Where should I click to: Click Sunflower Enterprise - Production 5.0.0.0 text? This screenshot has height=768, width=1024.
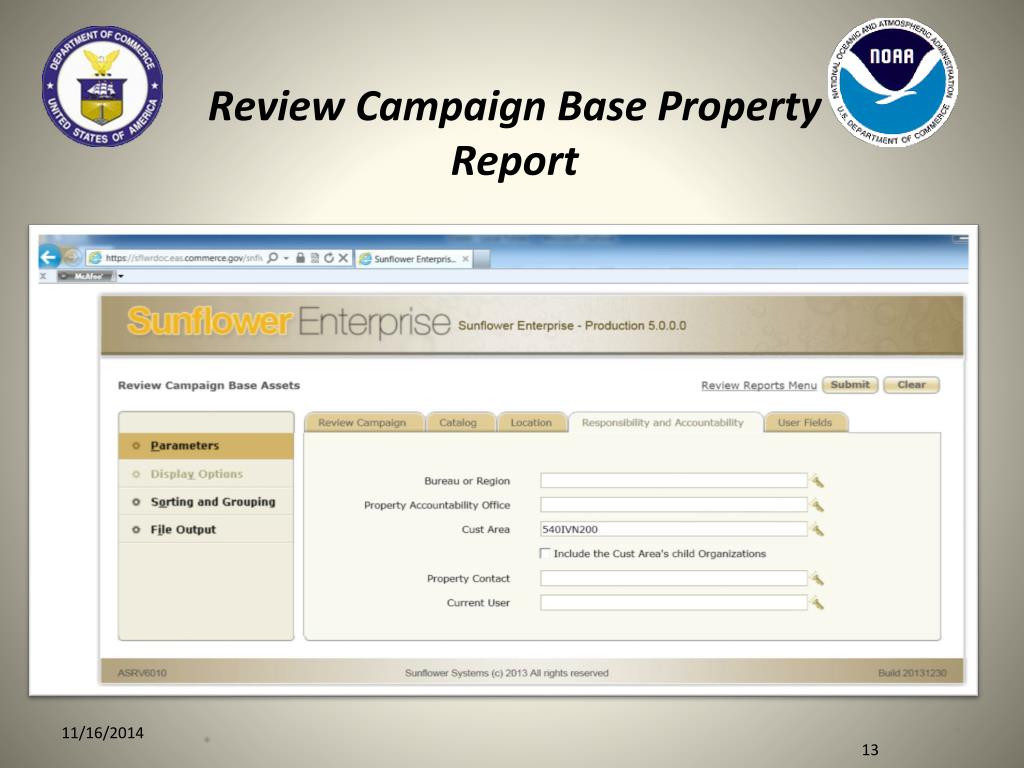tap(572, 325)
